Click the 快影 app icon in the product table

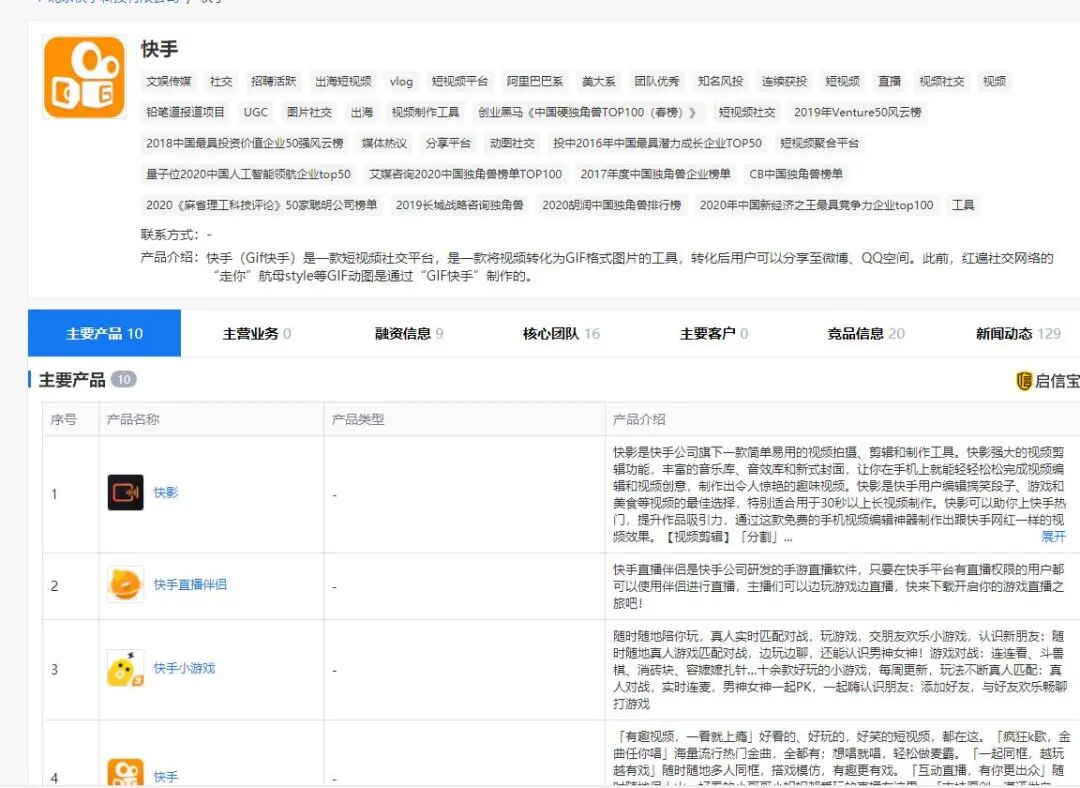click(126, 494)
